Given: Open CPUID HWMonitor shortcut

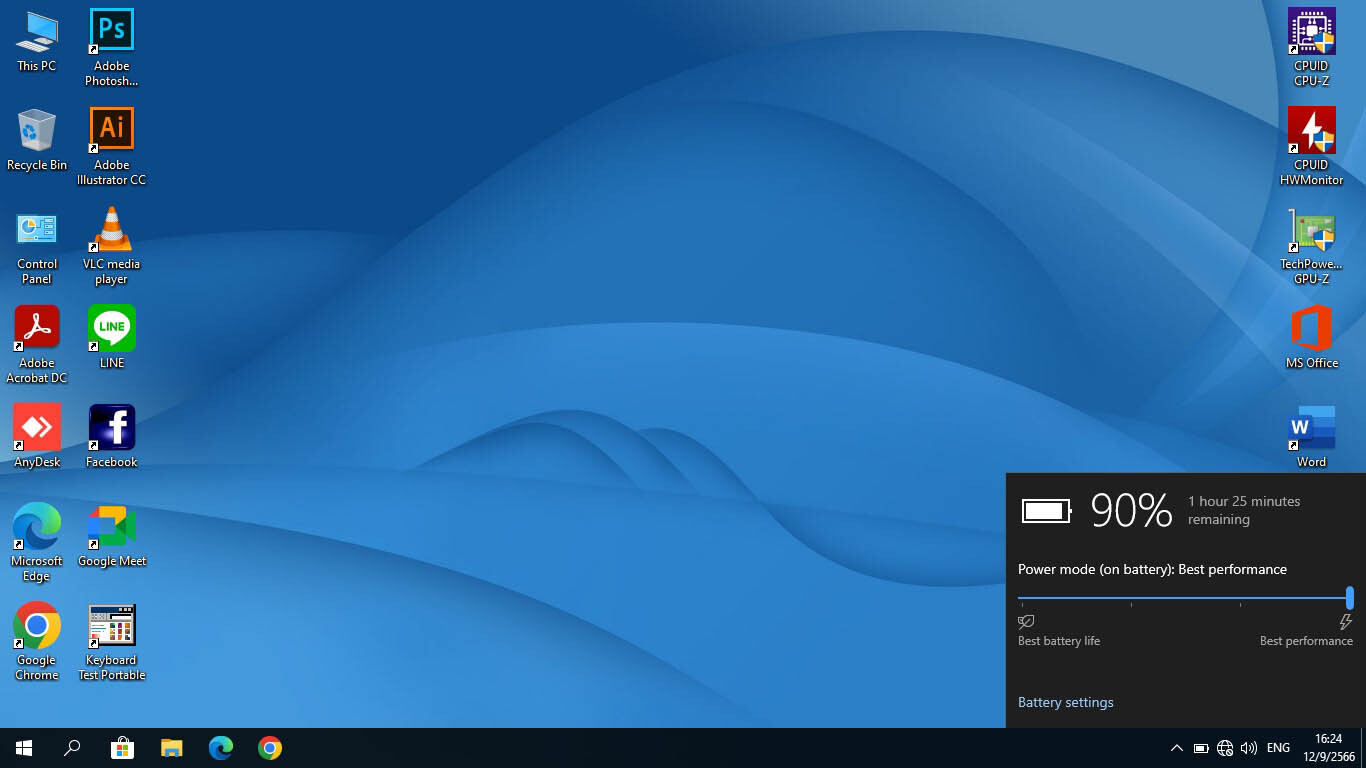Looking at the screenshot, I should [x=1311, y=146].
